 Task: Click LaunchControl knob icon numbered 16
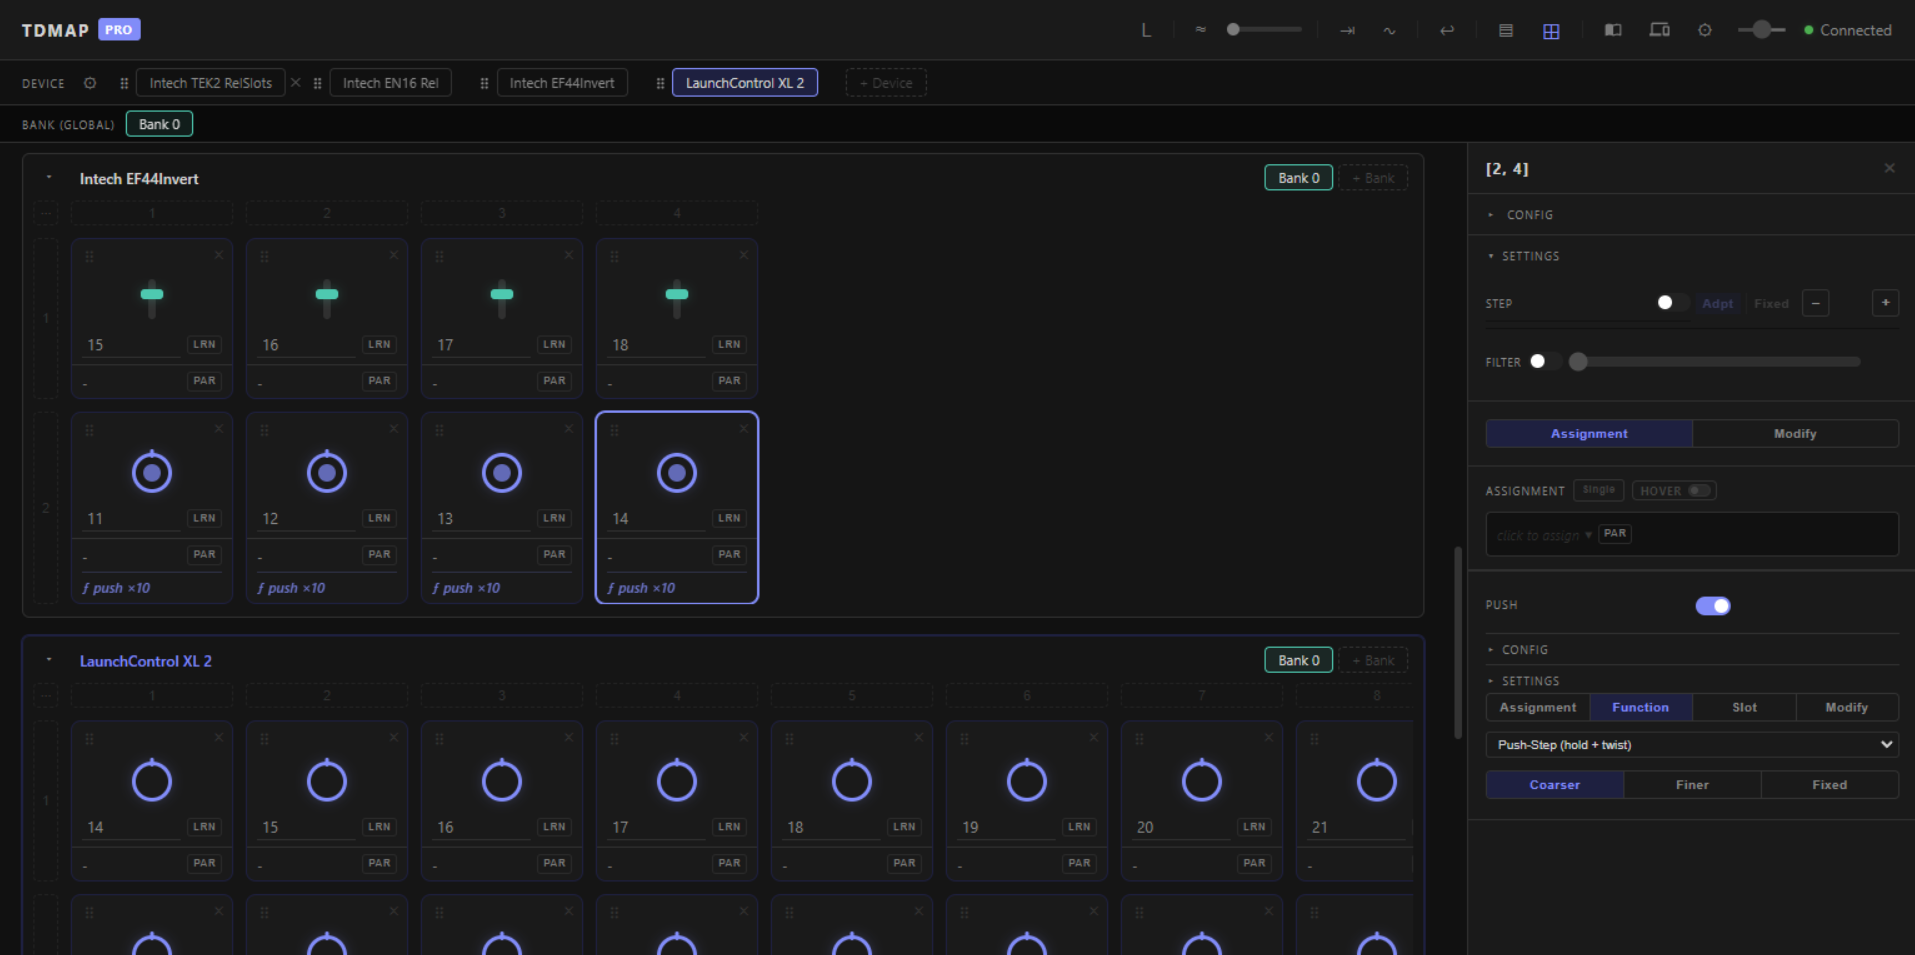pos(502,780)
